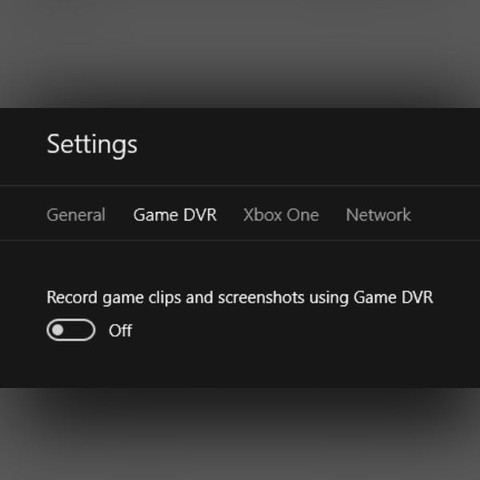480x480 pixels.
Task: Switch to the General settings tab
Action: [x=76, y=215]
